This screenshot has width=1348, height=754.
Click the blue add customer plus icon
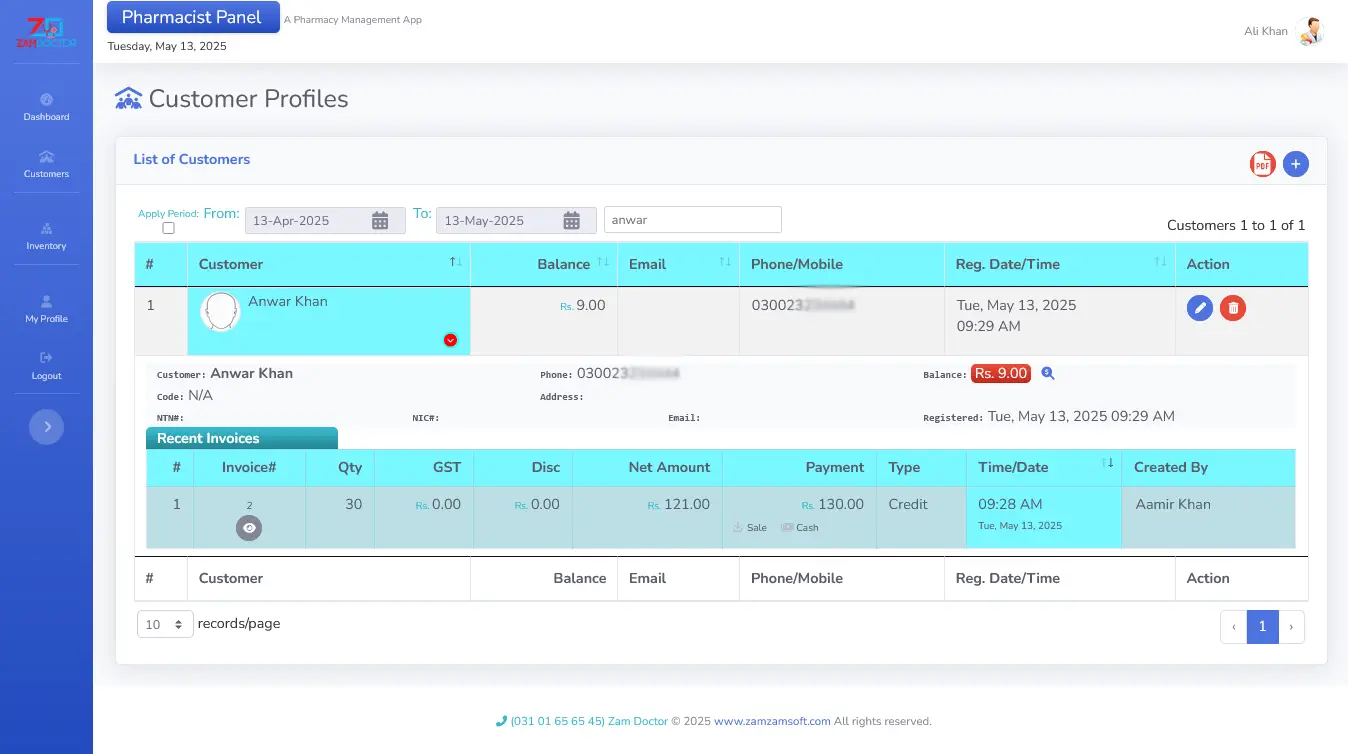point(1296,164)
